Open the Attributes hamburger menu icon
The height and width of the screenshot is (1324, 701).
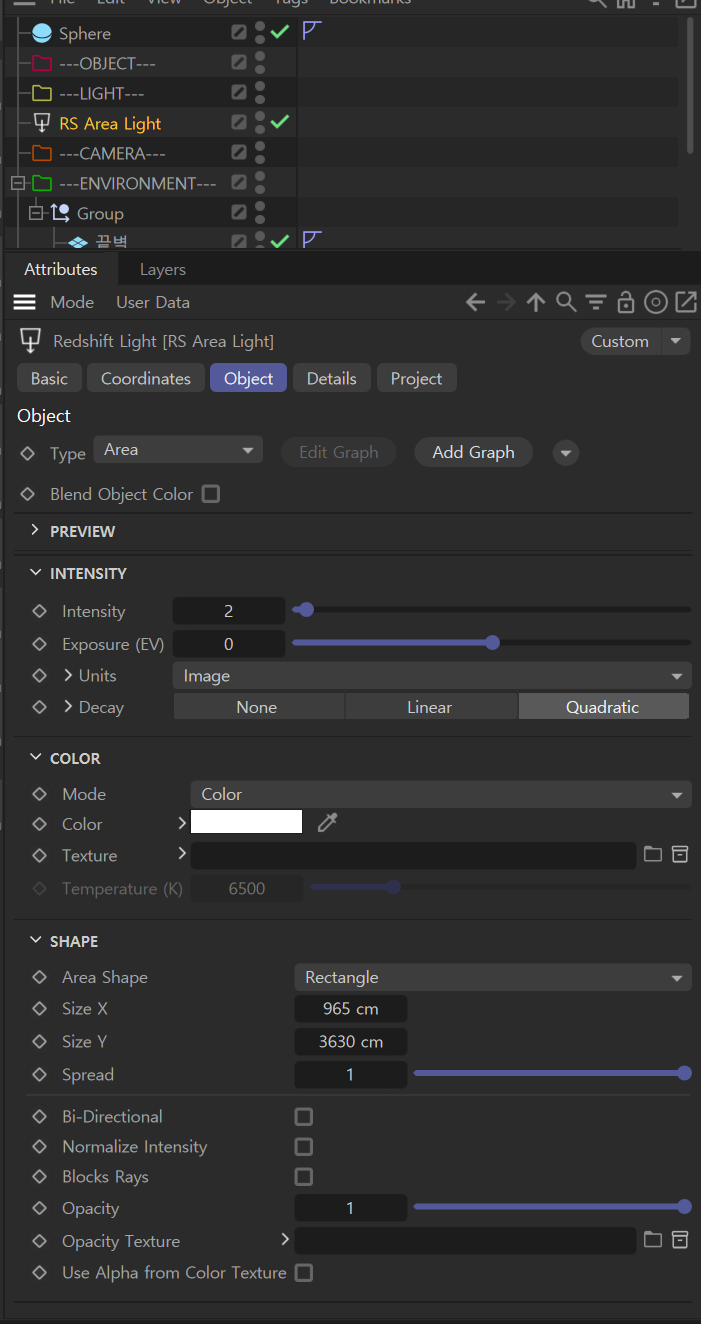click(x=25, y=302)
